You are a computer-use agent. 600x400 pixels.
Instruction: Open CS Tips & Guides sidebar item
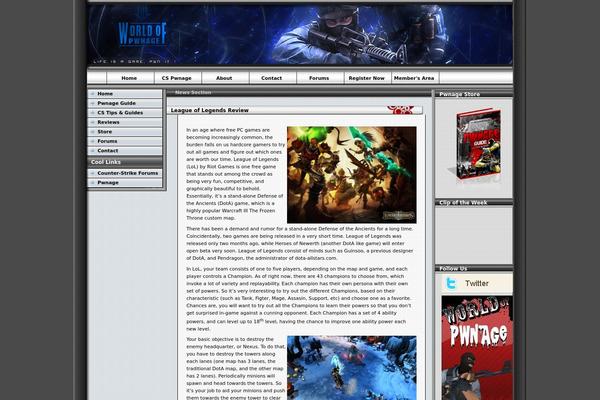tap(125, 113)
